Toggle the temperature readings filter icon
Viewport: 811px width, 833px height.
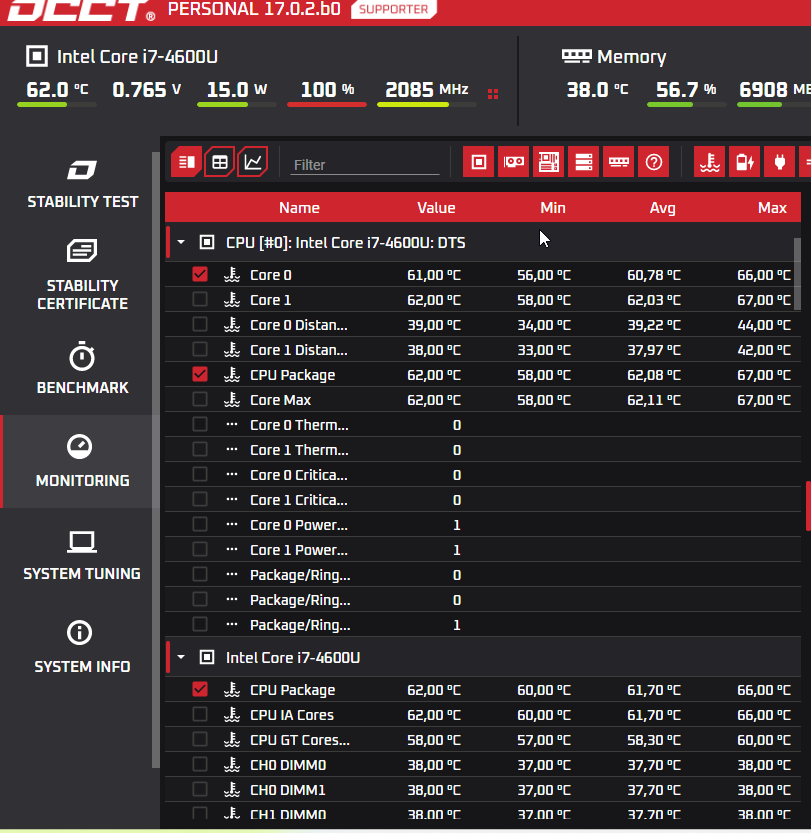710,162
